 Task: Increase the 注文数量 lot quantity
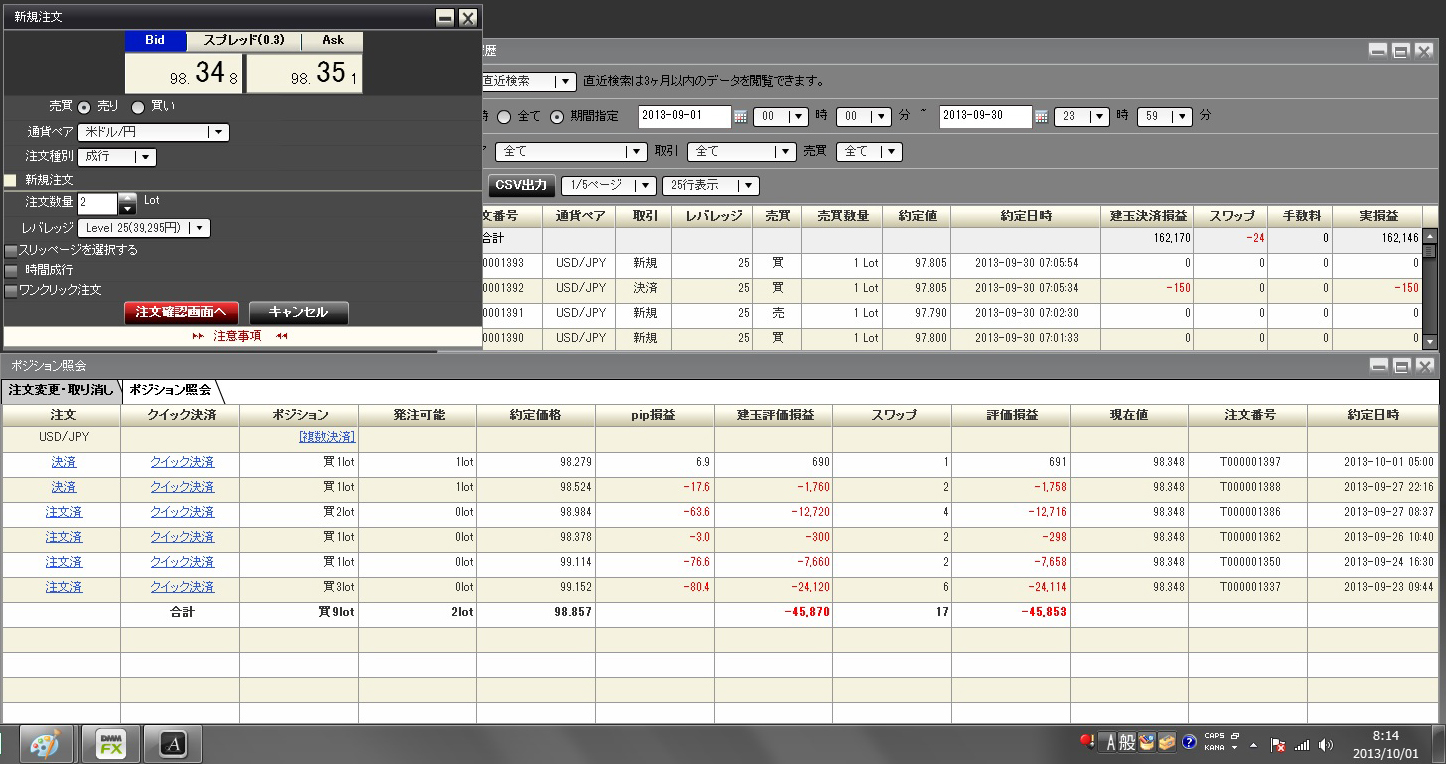[x=128, y=199]
